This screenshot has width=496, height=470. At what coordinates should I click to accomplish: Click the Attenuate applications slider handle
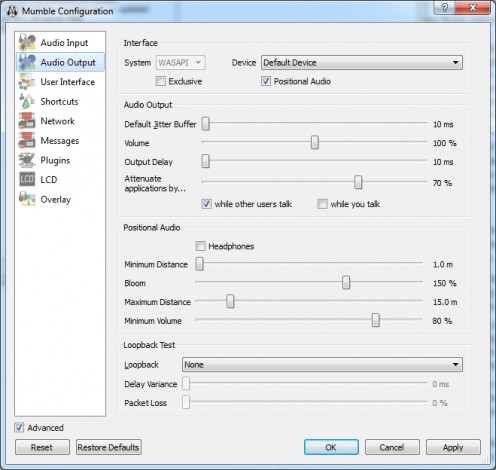[358, 182]
